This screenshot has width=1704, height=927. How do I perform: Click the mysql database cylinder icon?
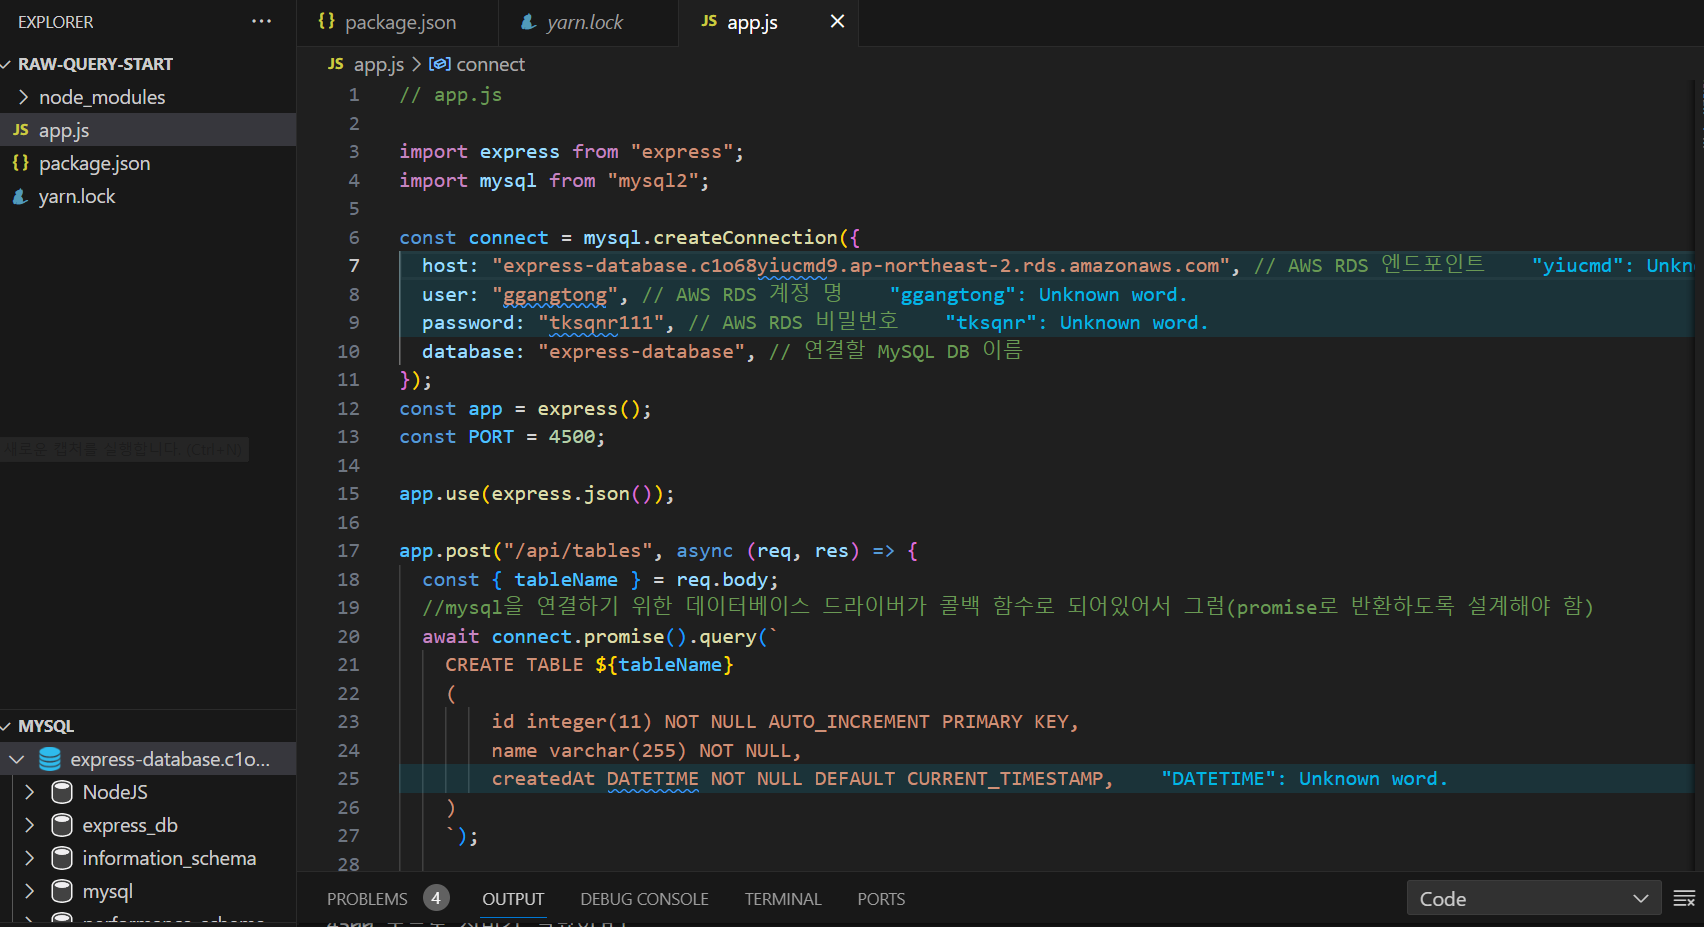(62, 891)
